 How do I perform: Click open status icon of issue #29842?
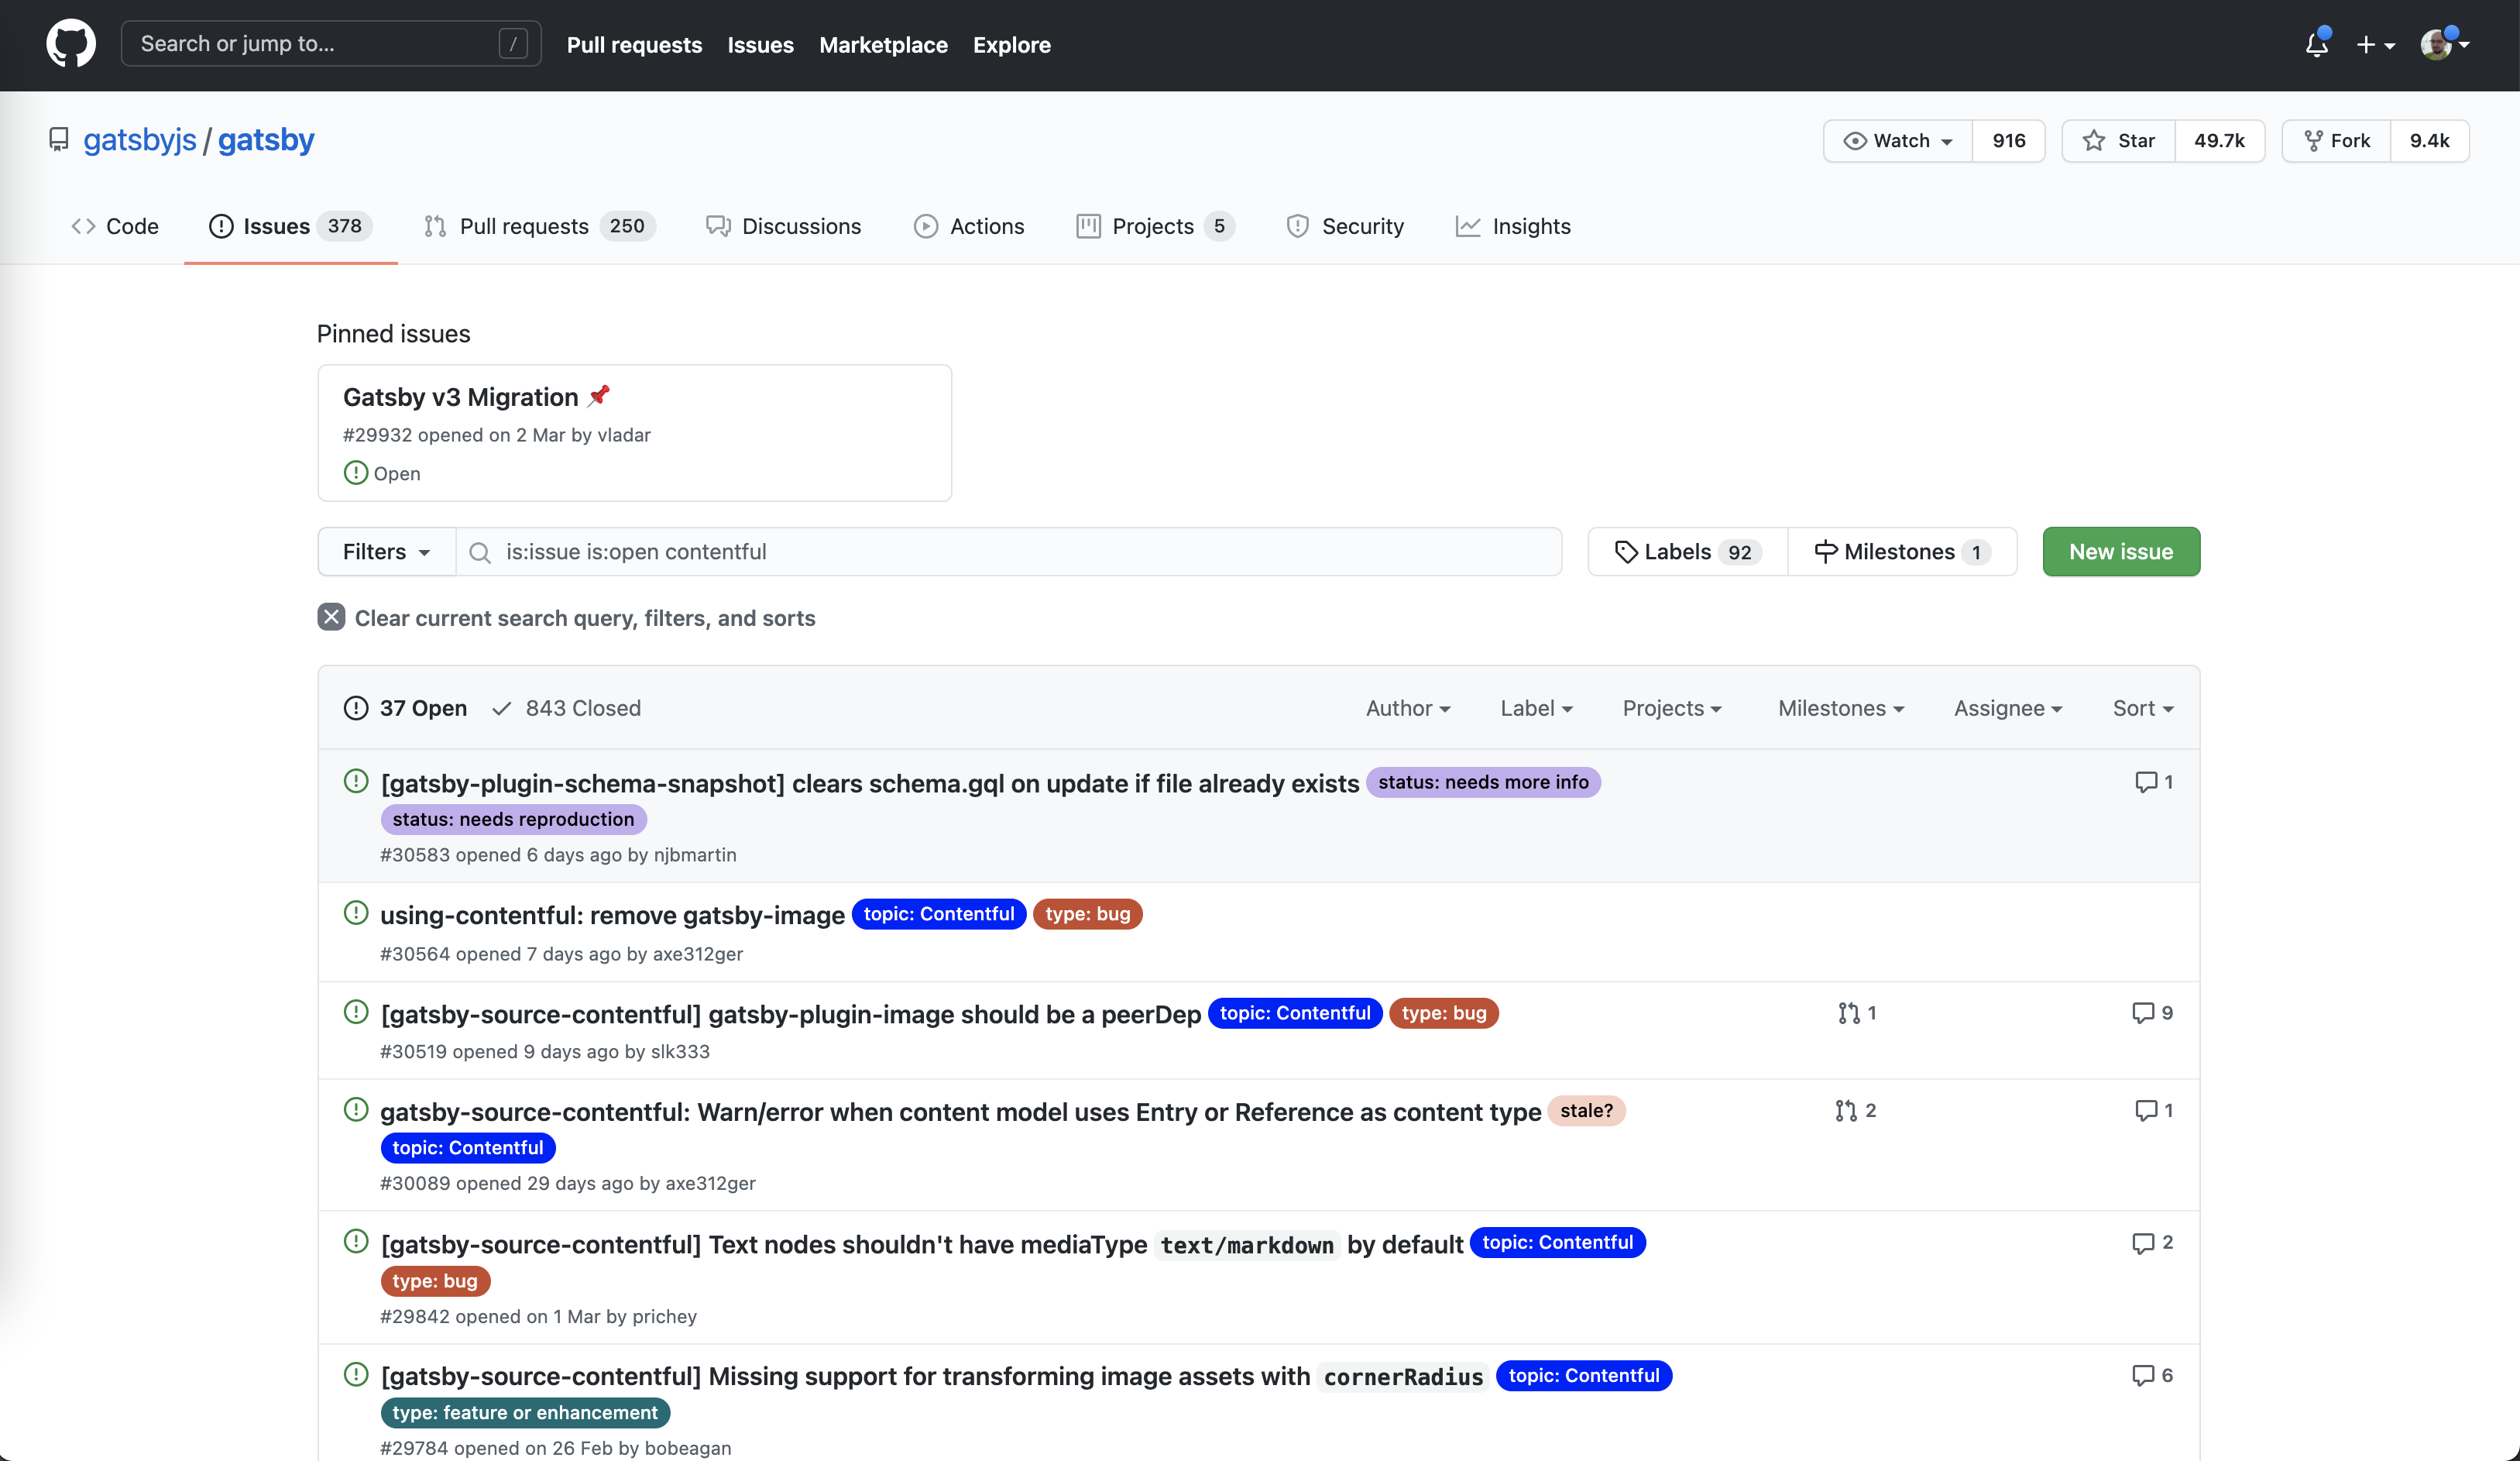click(356, 1242)
